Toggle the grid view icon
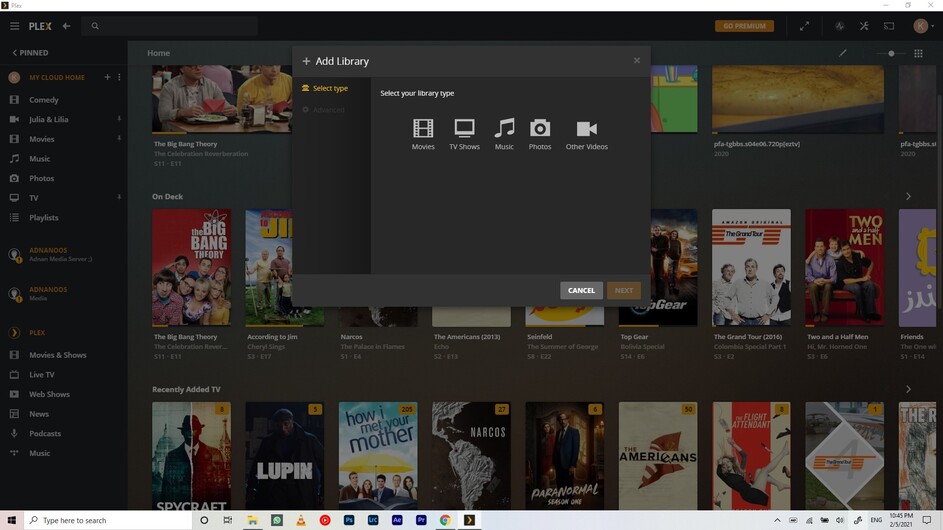Viewport: 943px width, 530px height. click(x=918, y=53)
